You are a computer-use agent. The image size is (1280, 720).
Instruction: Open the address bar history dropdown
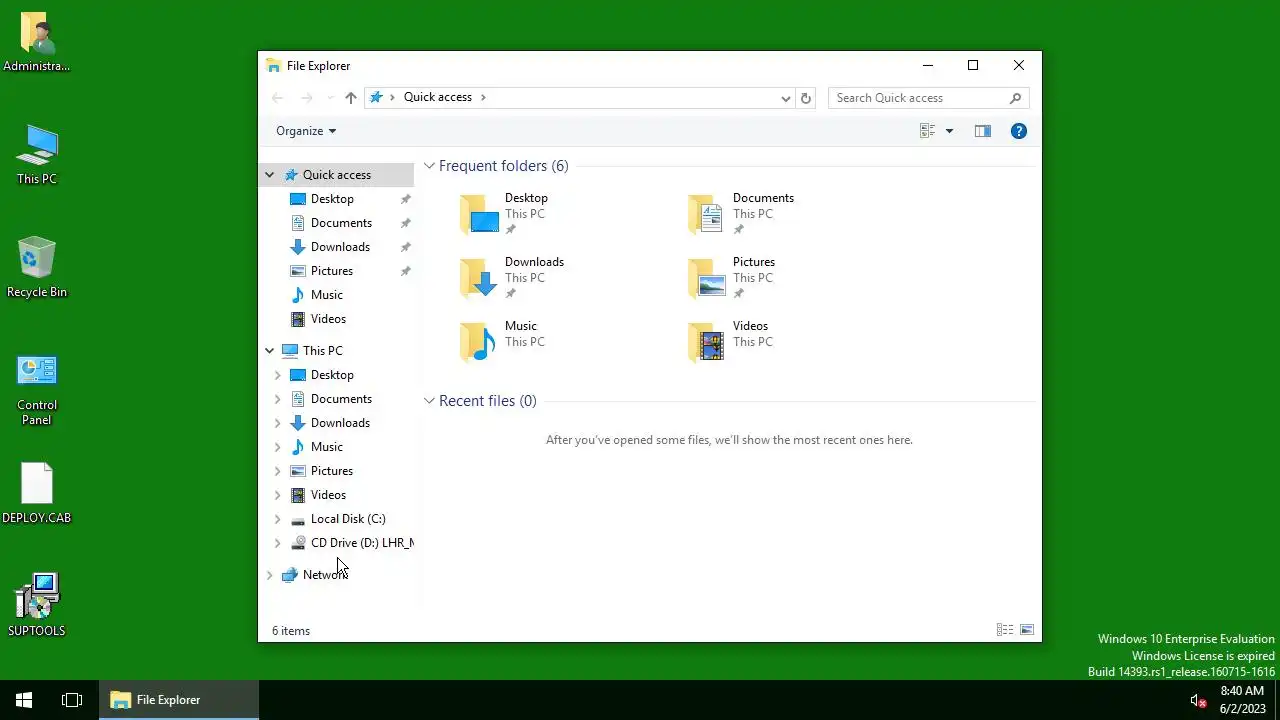click(x=786, y=98)
